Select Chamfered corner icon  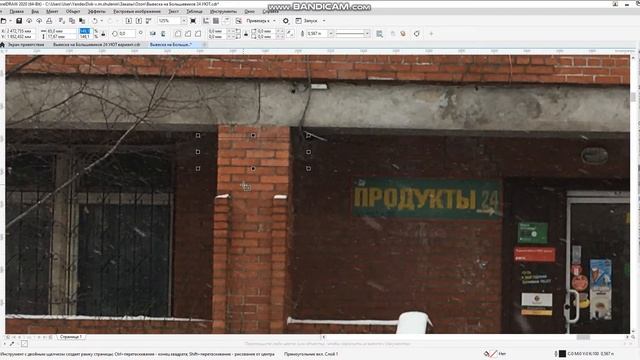[x=198, y=33]
